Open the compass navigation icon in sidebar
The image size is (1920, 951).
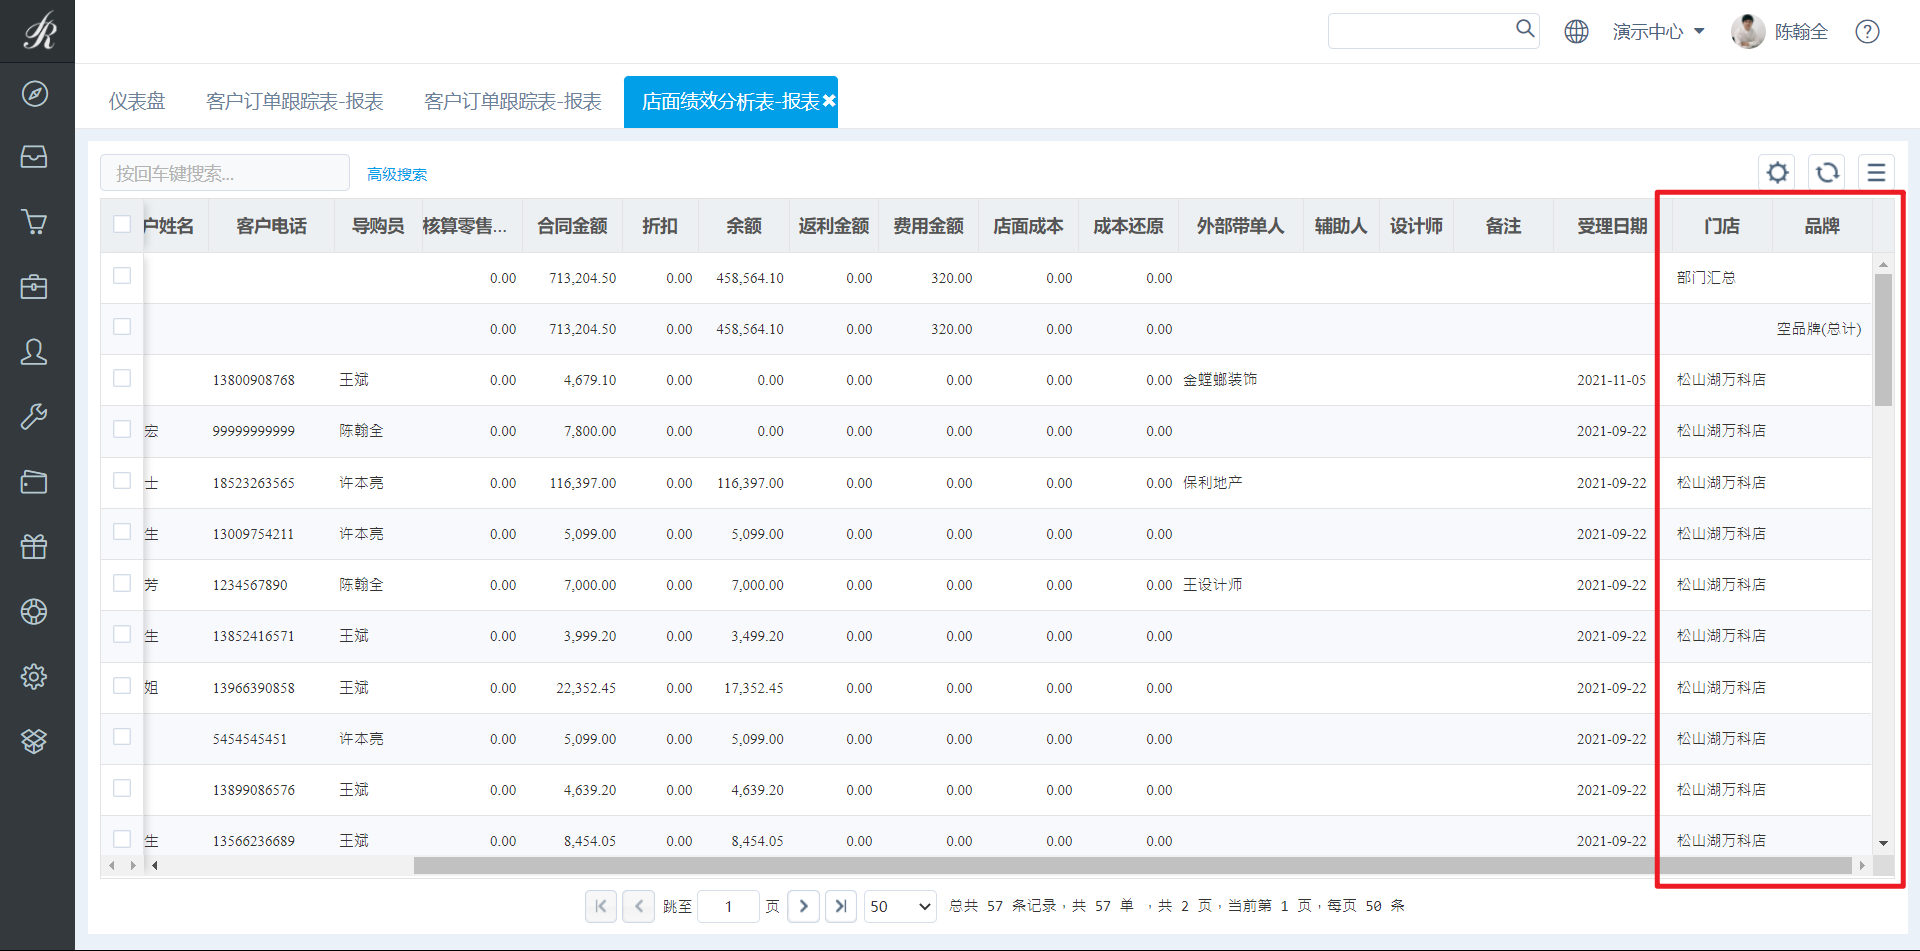(34, 94)
